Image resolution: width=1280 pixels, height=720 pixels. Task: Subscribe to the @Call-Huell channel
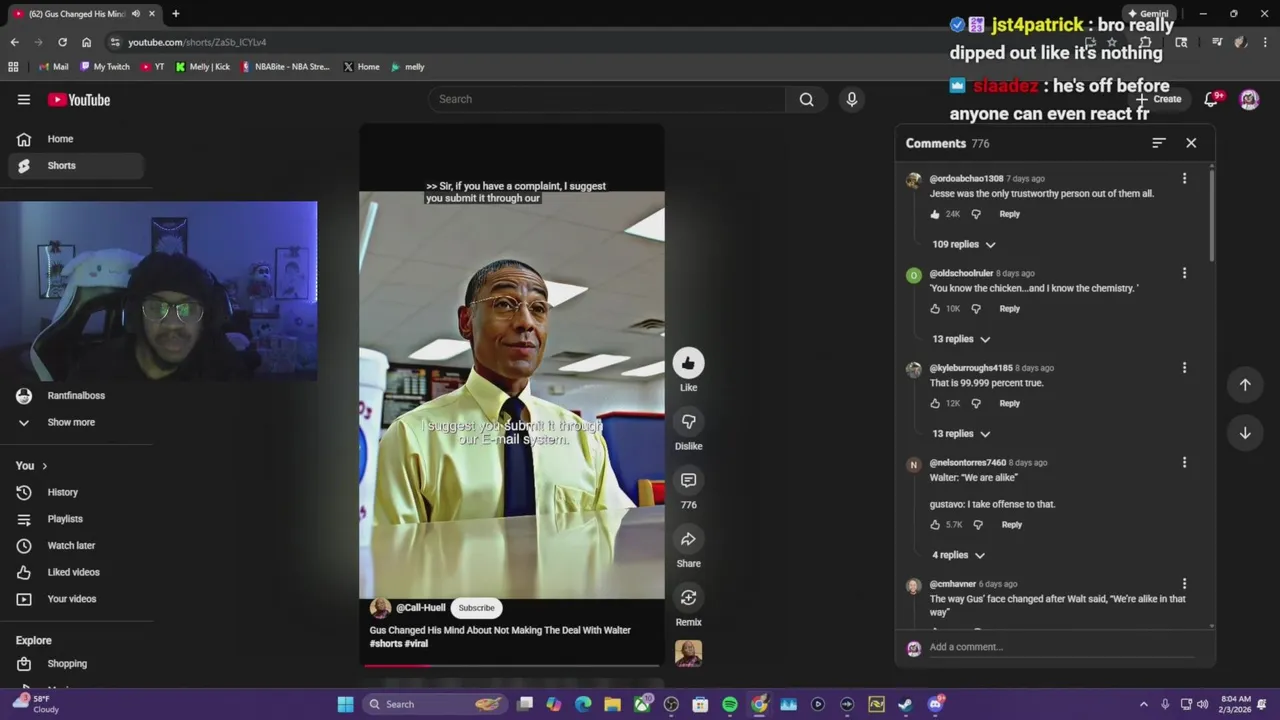[476, 608]
